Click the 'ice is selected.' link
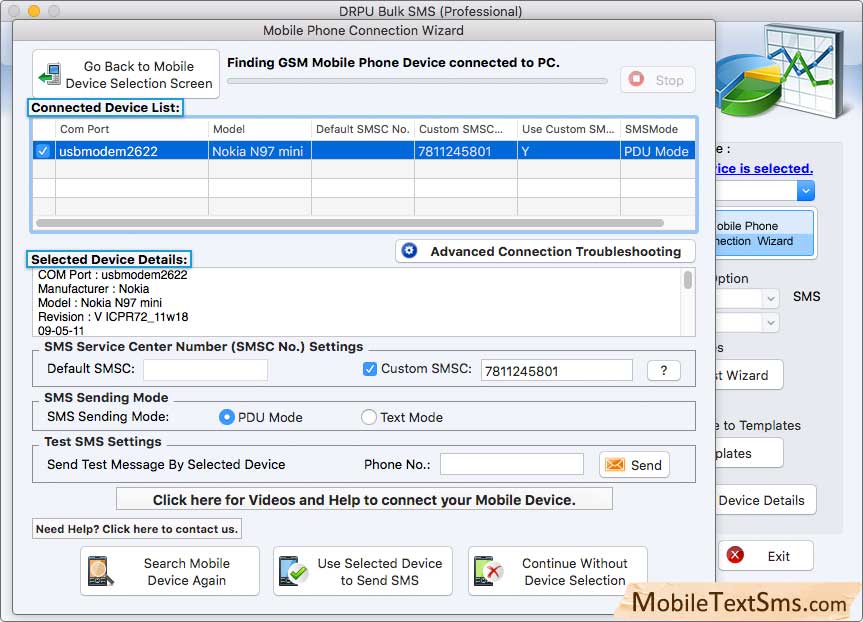This screenshot has height=622, width=863. click(764, 168)
